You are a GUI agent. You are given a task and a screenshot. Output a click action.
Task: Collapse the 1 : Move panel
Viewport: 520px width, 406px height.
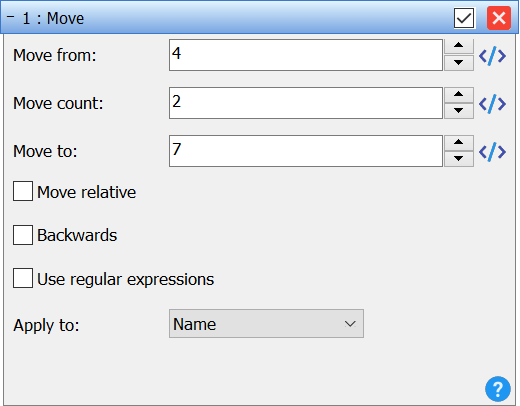tap(11, 17)
